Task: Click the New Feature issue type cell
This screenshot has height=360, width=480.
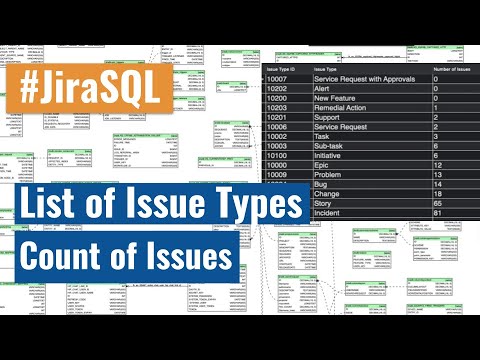Action: 335,98
